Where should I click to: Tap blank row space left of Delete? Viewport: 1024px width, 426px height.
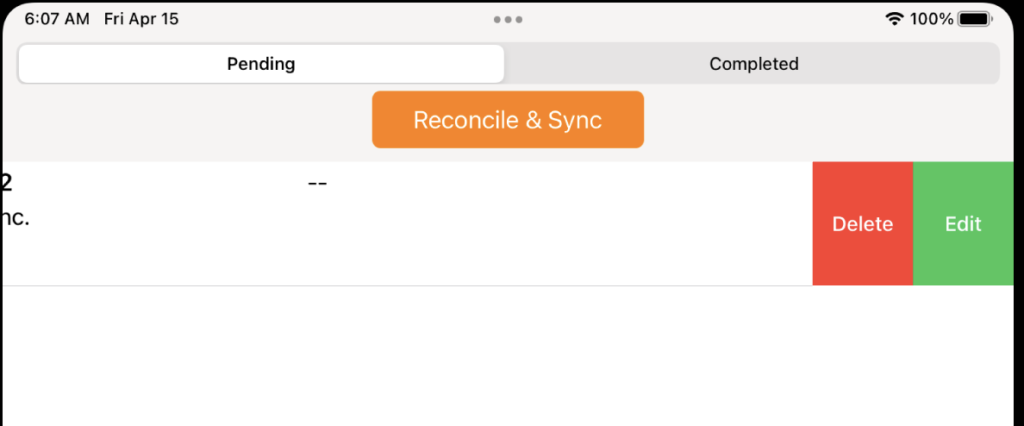point(588,223)
